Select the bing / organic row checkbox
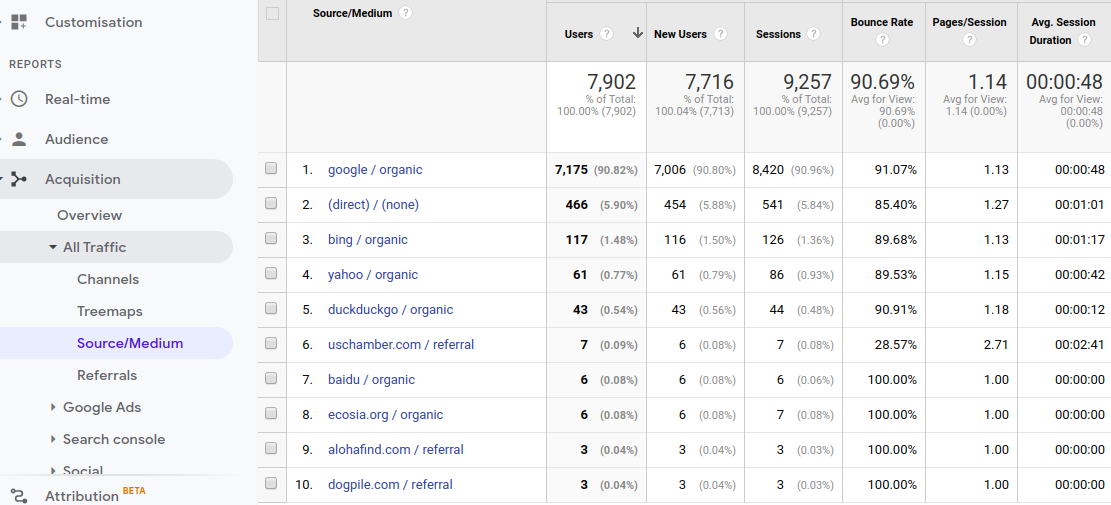The image size is (1111, 505). pos(271,239)
